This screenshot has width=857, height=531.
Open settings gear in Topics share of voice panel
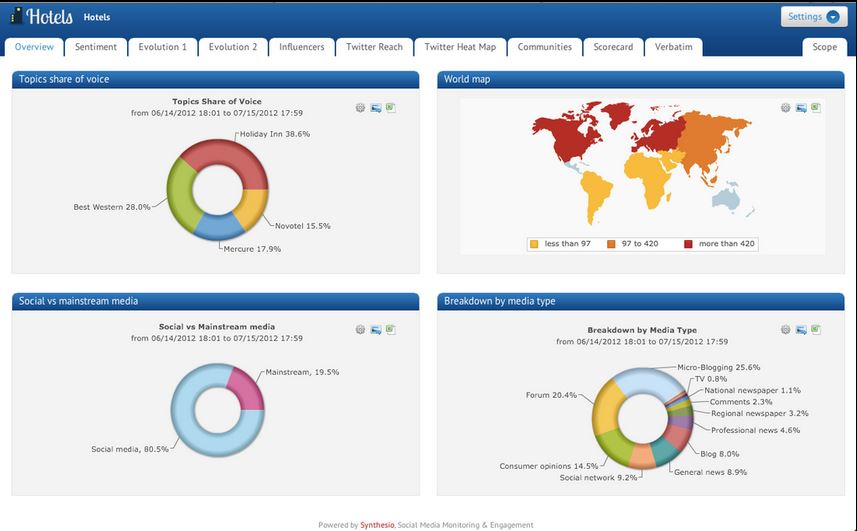point(361,107)
